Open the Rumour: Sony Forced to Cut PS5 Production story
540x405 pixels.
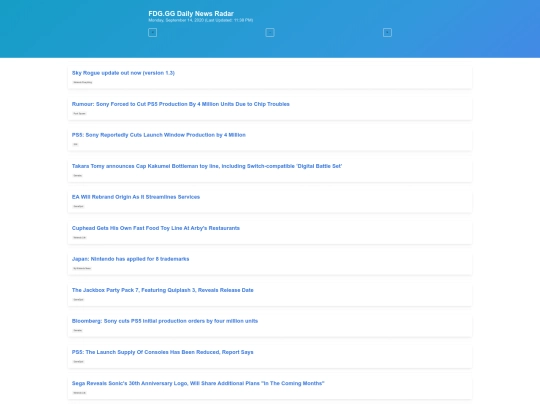(x=180, y=104)
